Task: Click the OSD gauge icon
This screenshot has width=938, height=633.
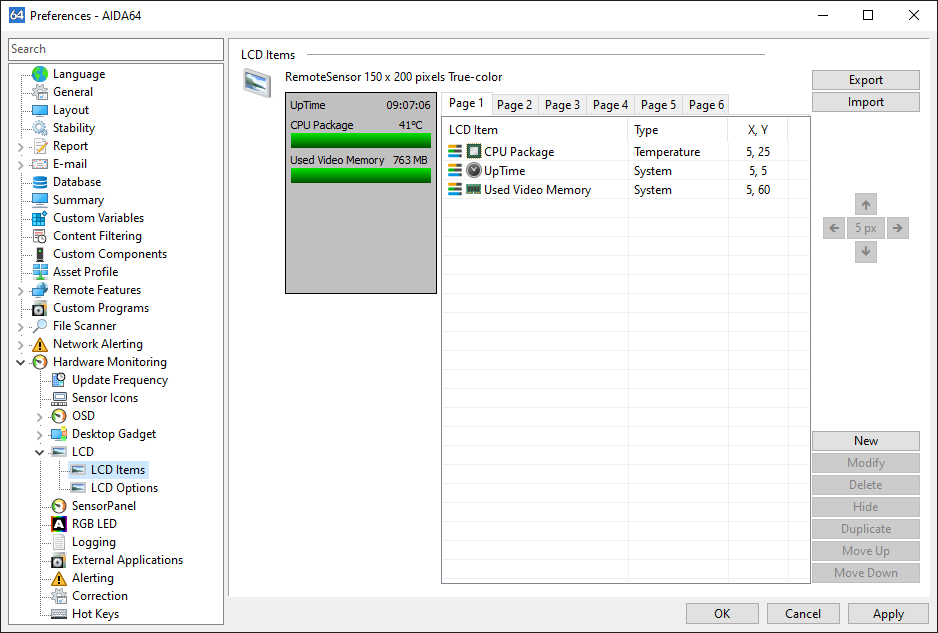Action: point(59,416)
